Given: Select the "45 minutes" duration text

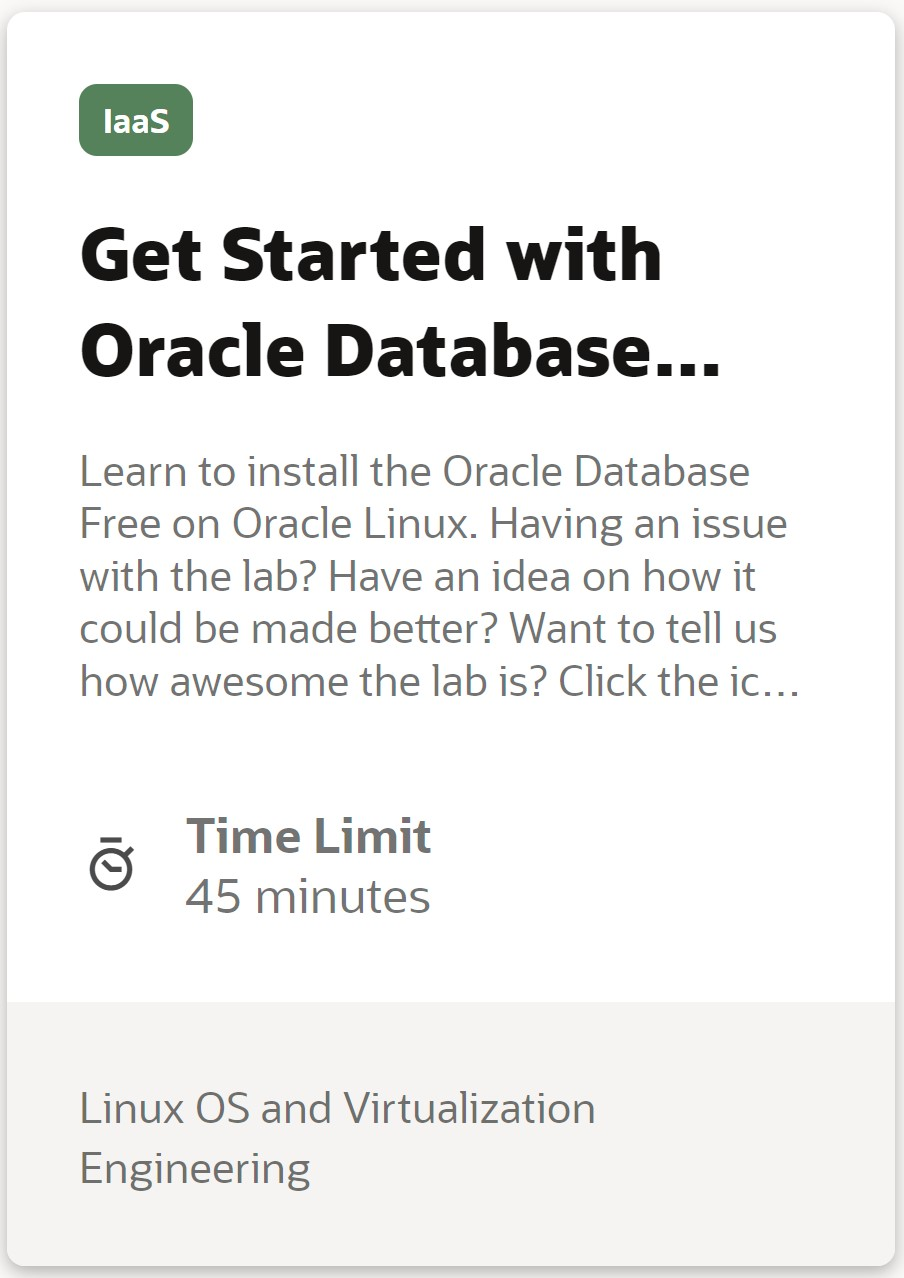Looking at the screenshot, I should 308,896.
